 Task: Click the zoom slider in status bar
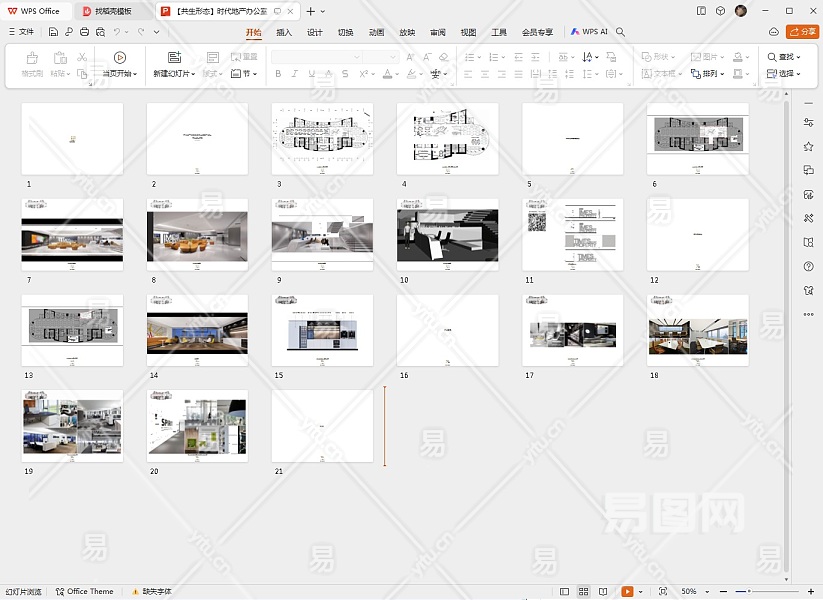tap(749, 591)
